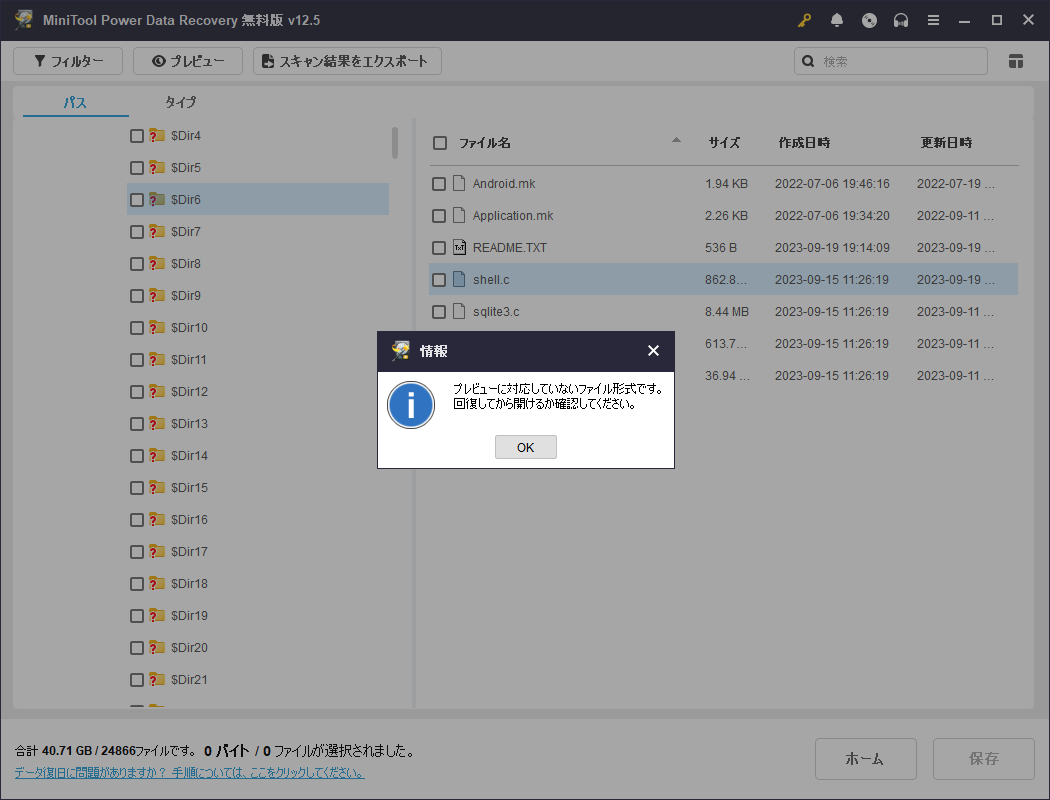This screenshot has height=800, width=1050.
Task: Check the $Dir10 checkbox
Action: (x=137, y=328)
